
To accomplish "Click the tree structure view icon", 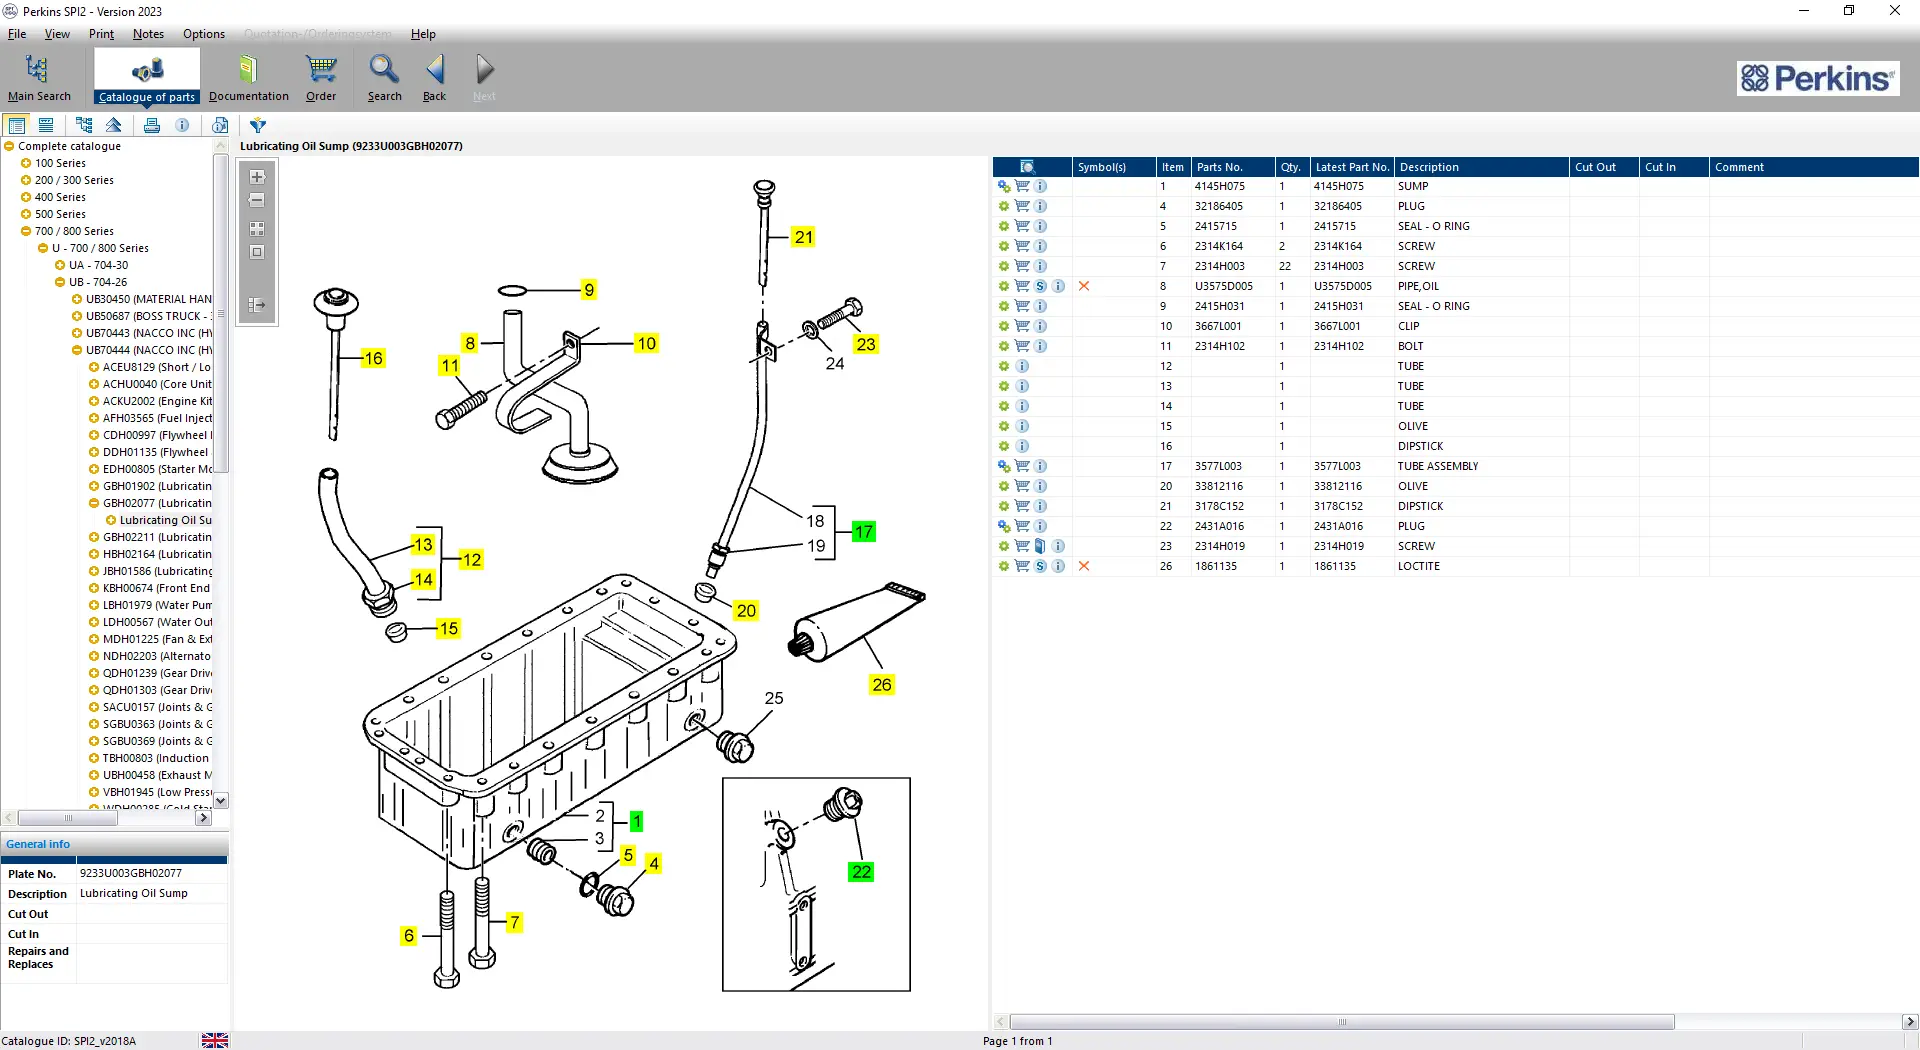I will tap(84, 125).
